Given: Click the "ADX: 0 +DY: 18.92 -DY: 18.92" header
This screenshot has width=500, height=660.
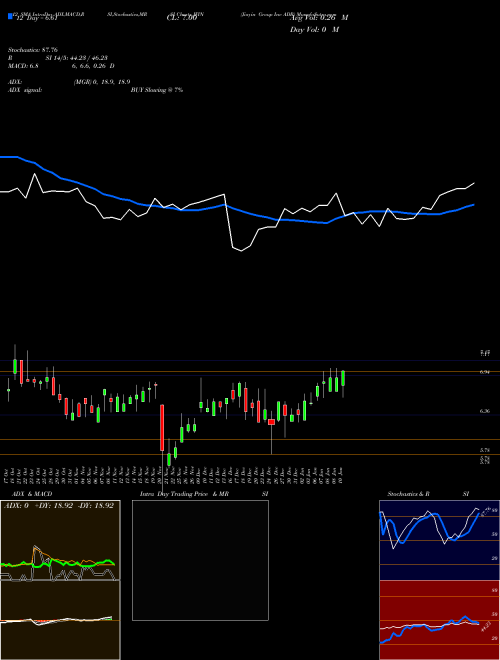Looking at the screenshot, I should 59,506.
